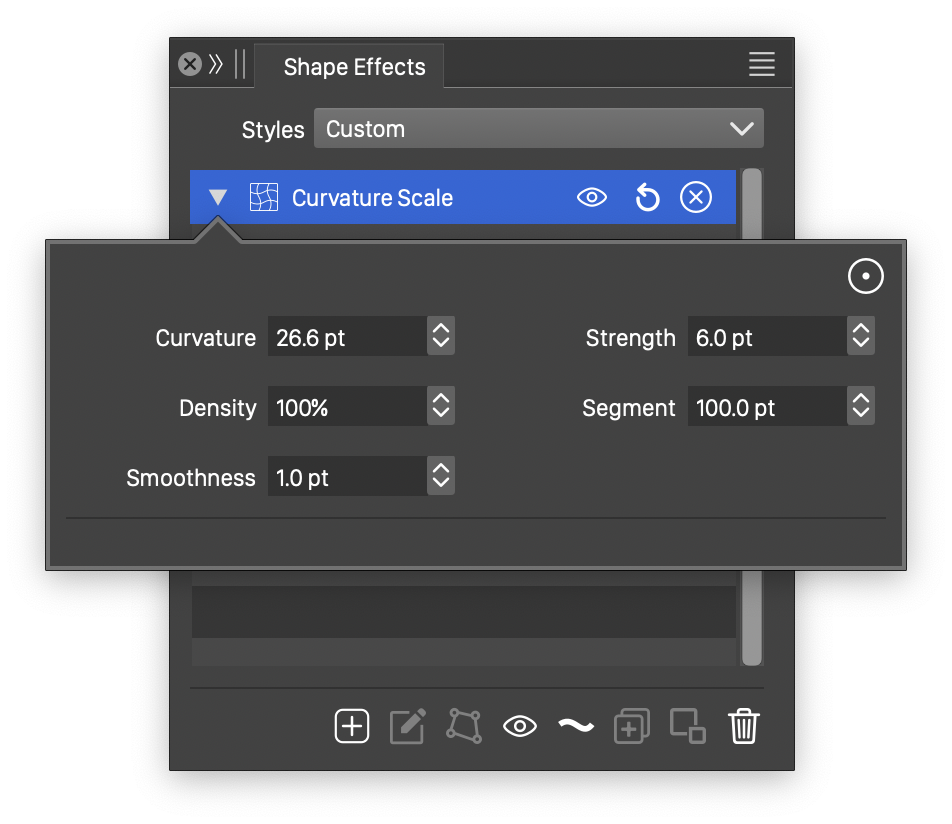The height and width of the screenshot is (824, 952).
Task: Click the wave curve icon in bottom toolbar
Action: click(x=576, y=726)
